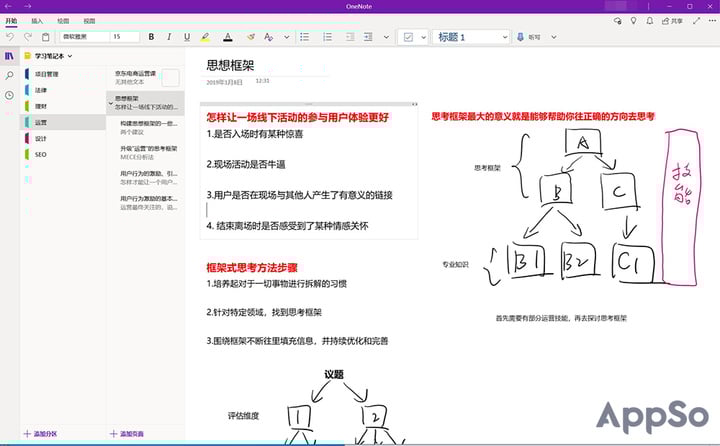Click the font size box showing 15
Viewport: 720px width, 446px height.
click(x=125, y=37)
